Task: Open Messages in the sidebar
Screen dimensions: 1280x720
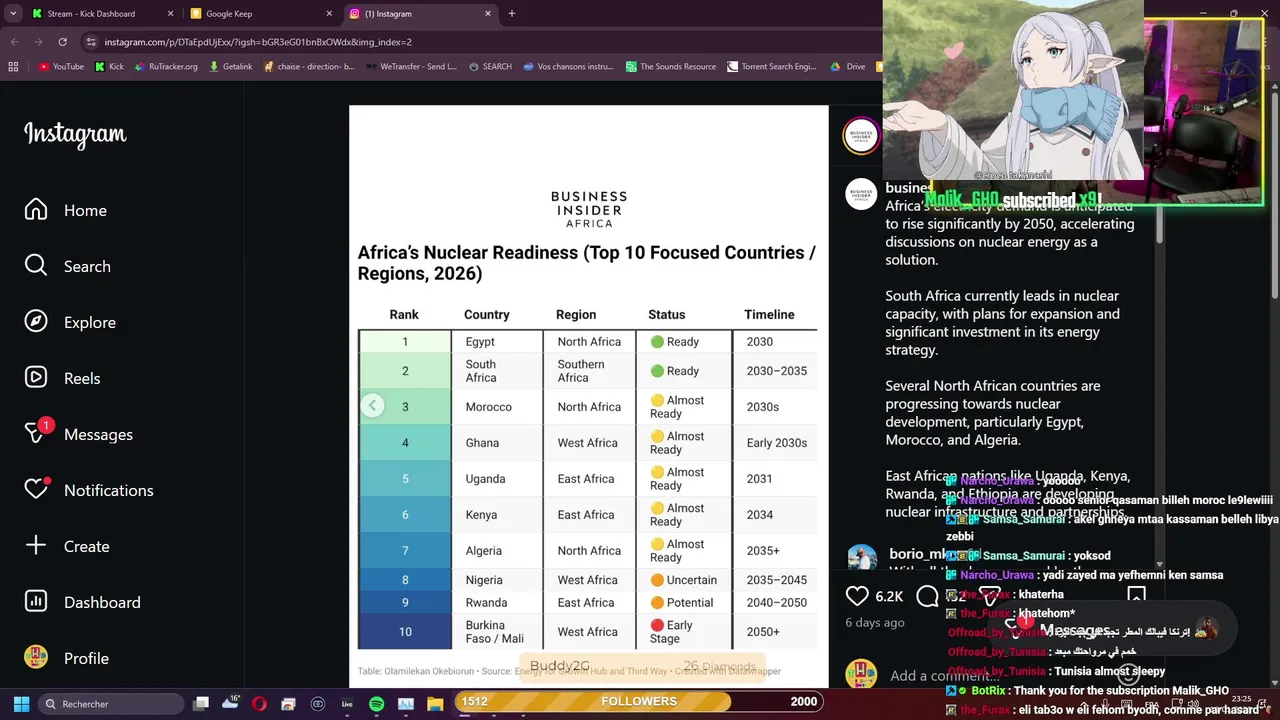Action: (x=79, y=434)
